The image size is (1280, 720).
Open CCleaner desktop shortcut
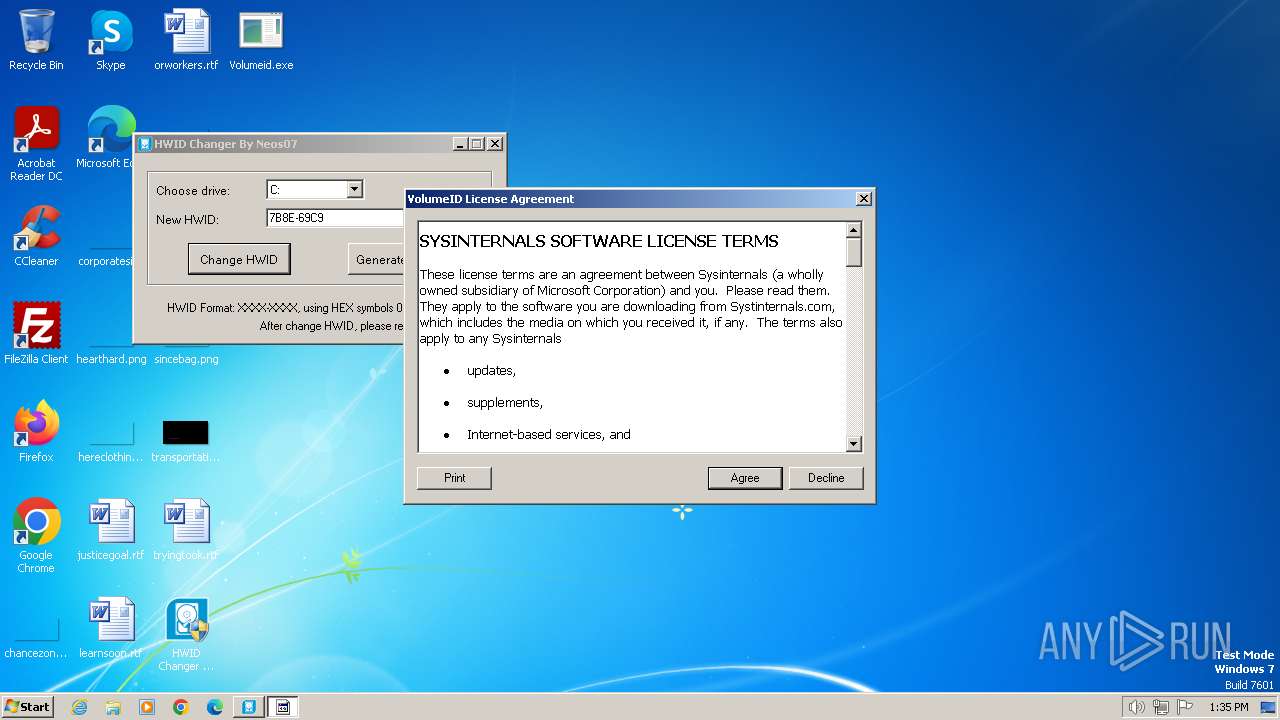[x=36, y=236]
